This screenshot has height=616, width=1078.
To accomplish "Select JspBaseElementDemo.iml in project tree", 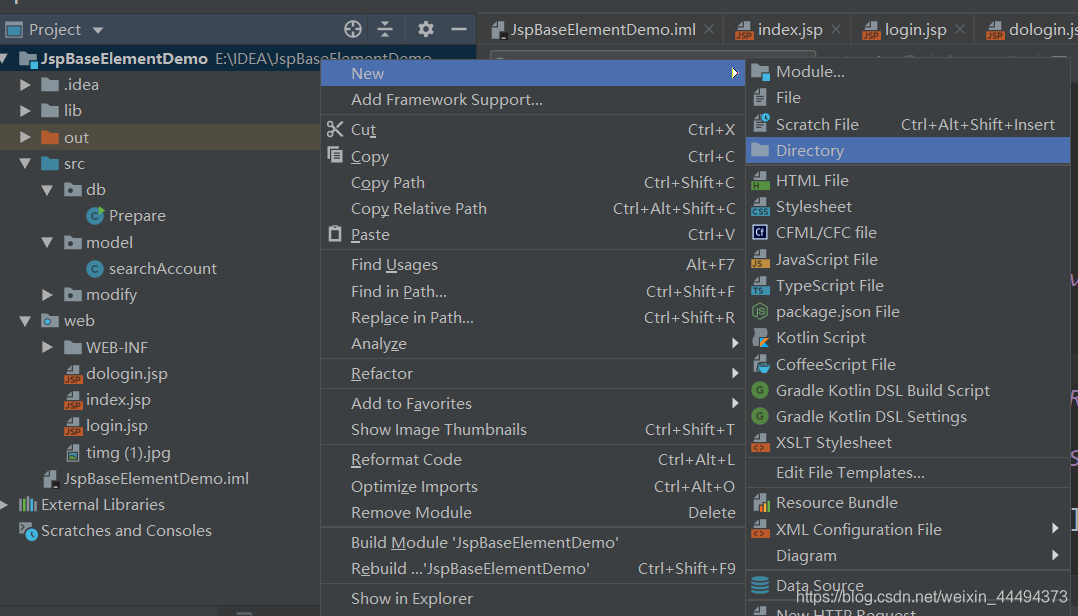I will pyautogui.click(x=155, y=478).
